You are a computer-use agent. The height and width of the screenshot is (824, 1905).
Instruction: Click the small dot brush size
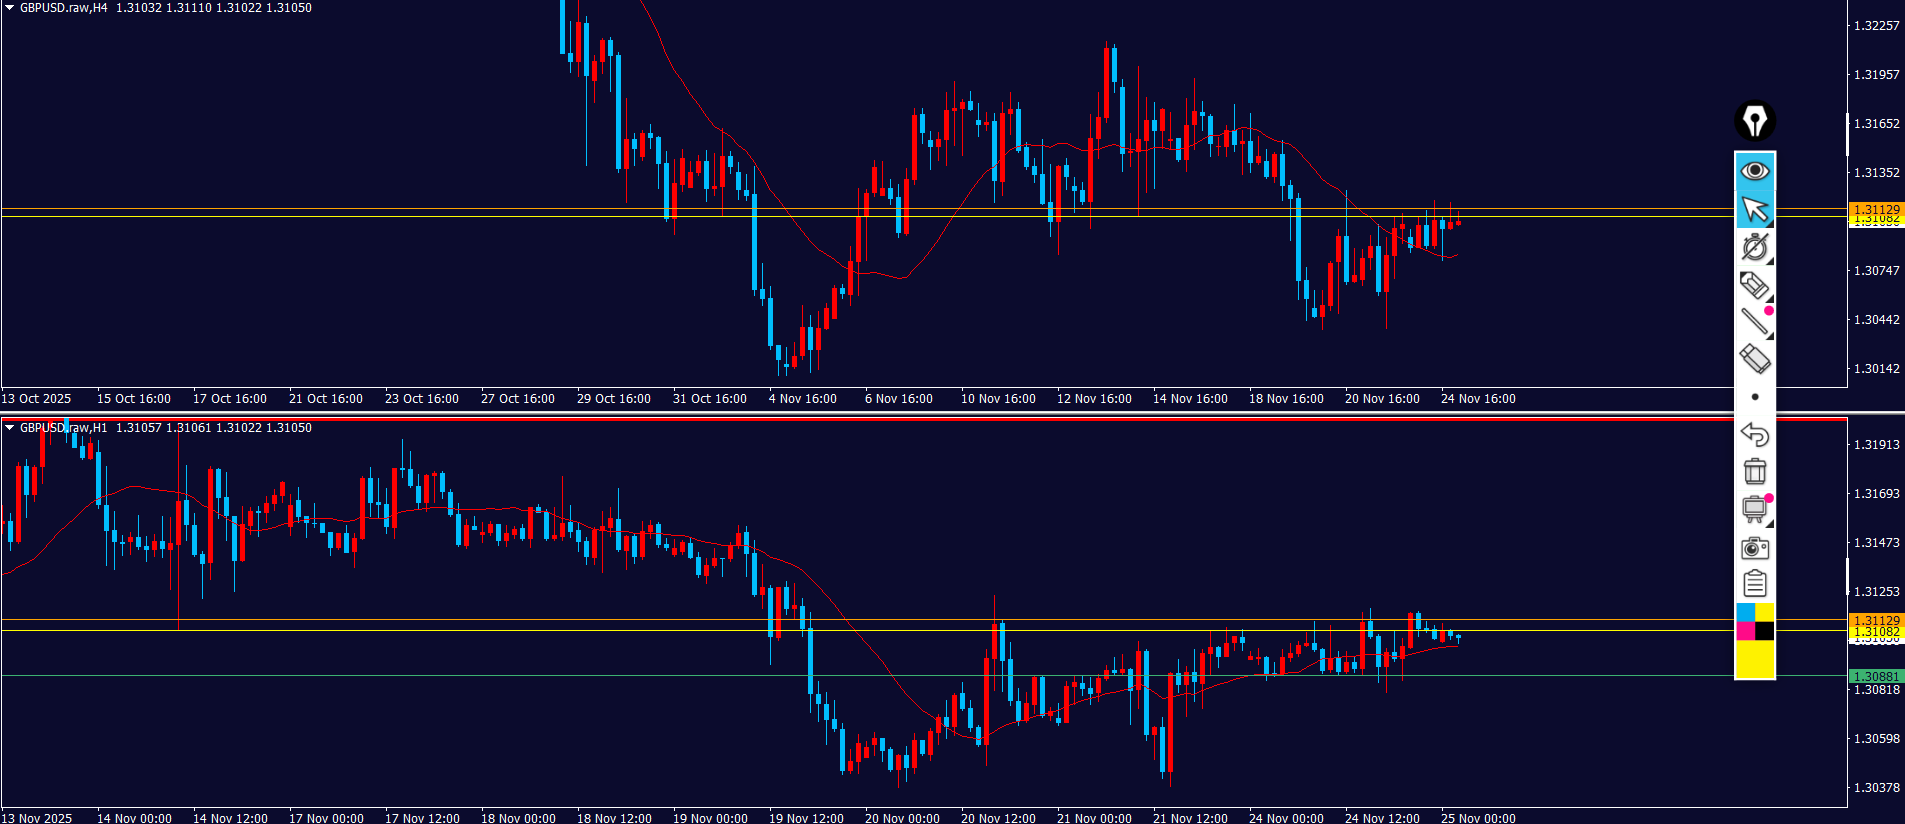tap(1754, 397)
